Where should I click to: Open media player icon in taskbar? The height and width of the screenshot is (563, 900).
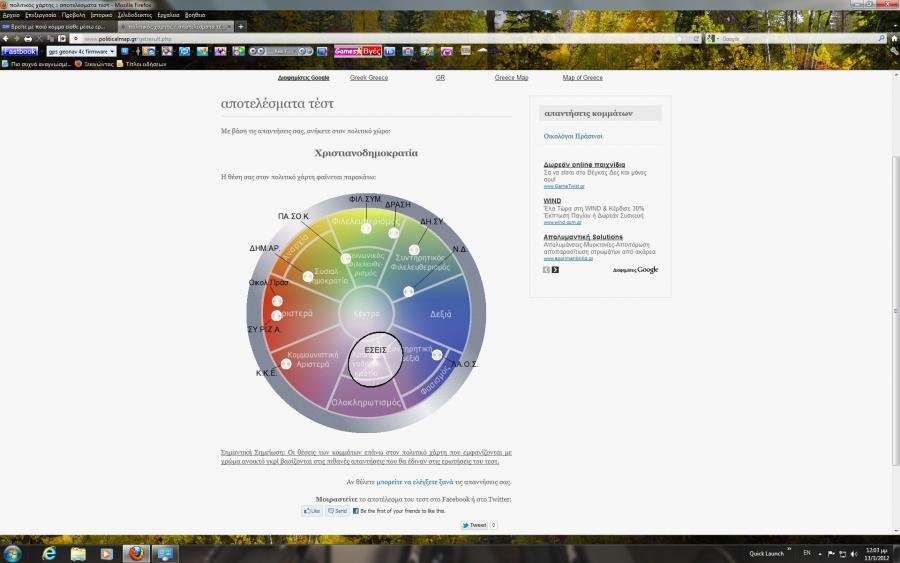(x=107, y=554)
